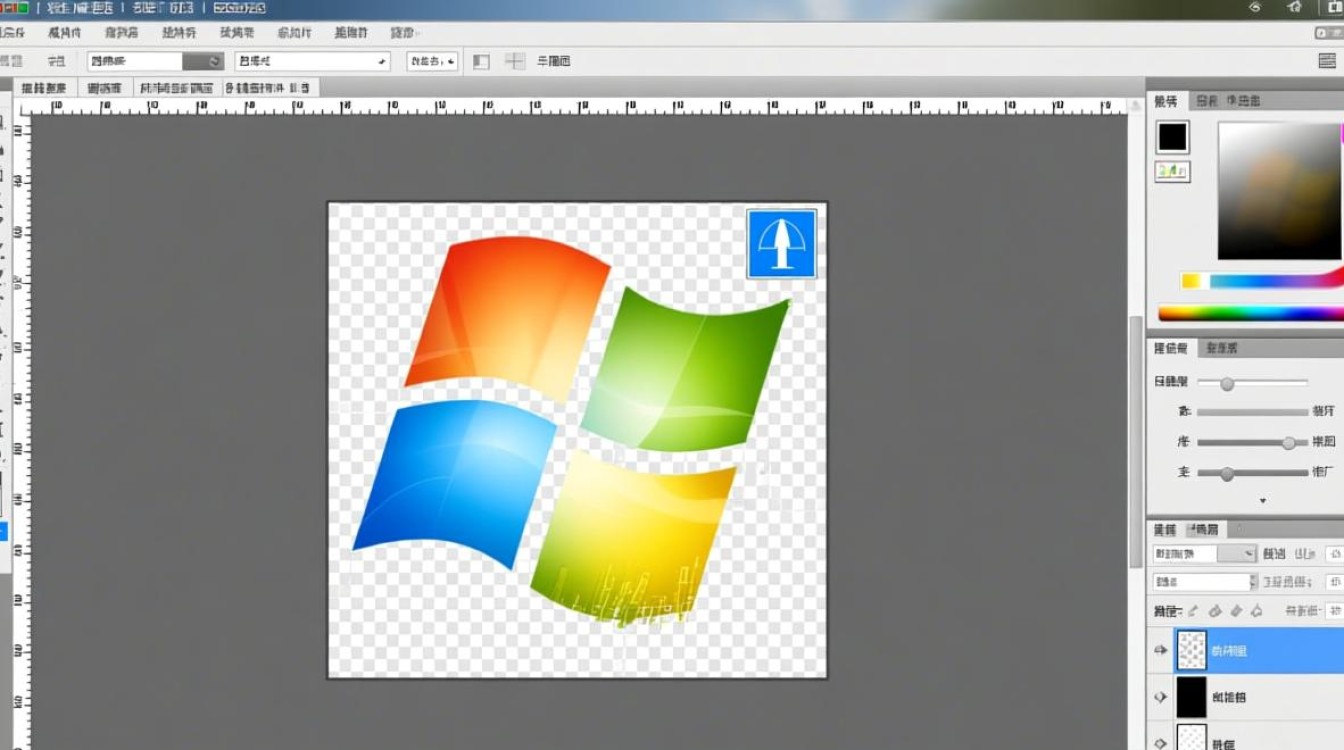Toggle visibility of the bottom transparent layer
This screenshot has height=750, width=1344.
[1160, 744]
